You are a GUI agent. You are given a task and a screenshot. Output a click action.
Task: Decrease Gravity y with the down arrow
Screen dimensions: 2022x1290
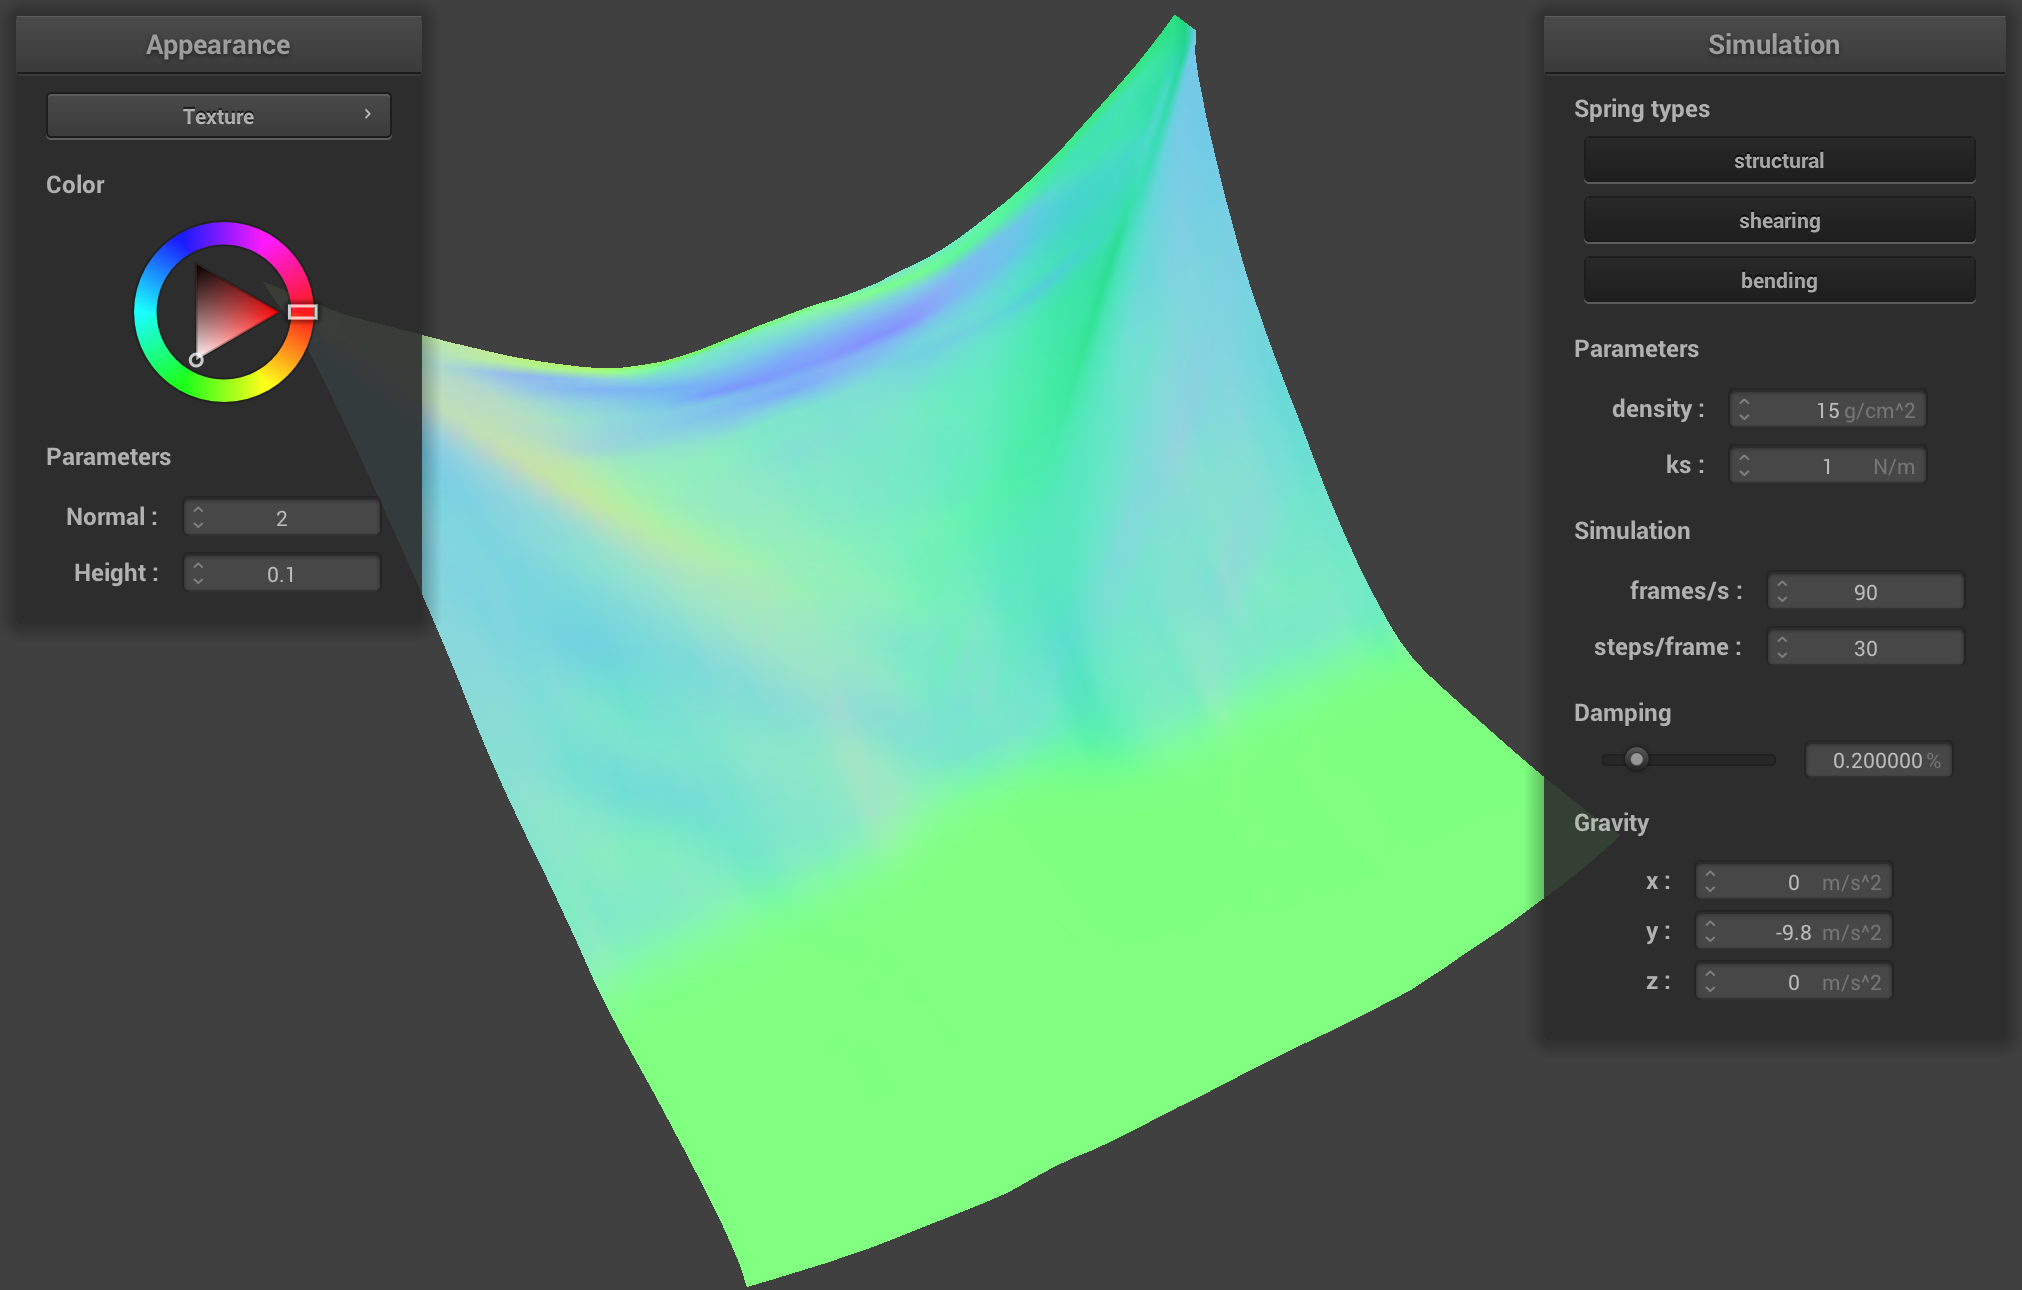[x=1710, y=939]
